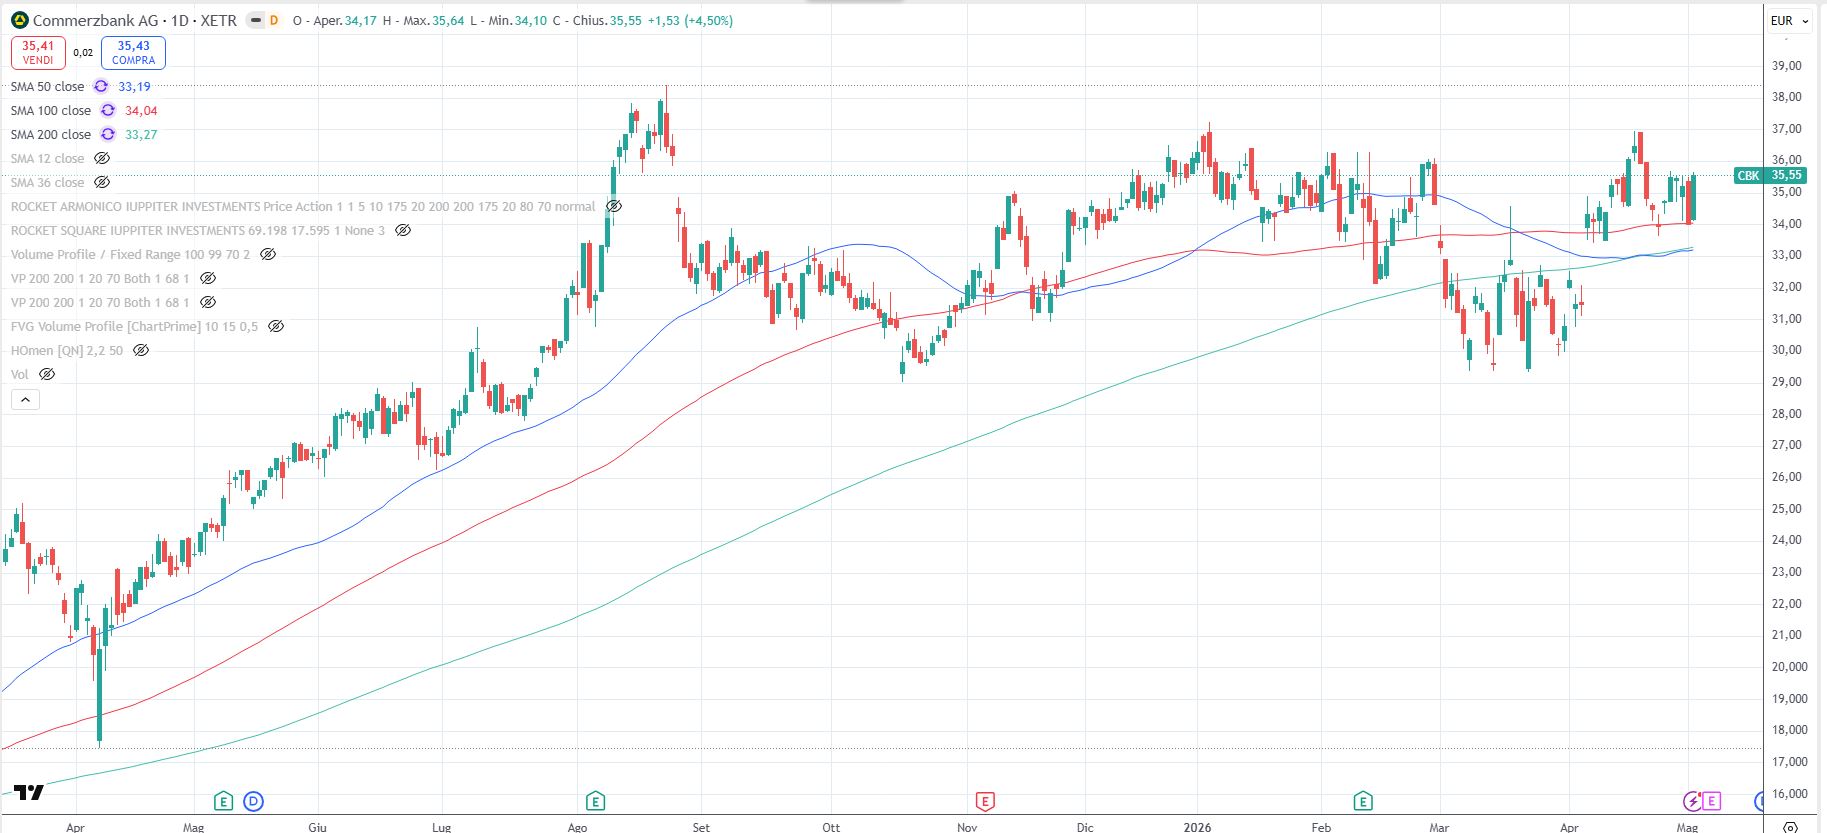Image resolution: width=1827 pixels, height=833 pixels.
Task: Click the 2026 label on time axis
Action: click(1197, 827)
